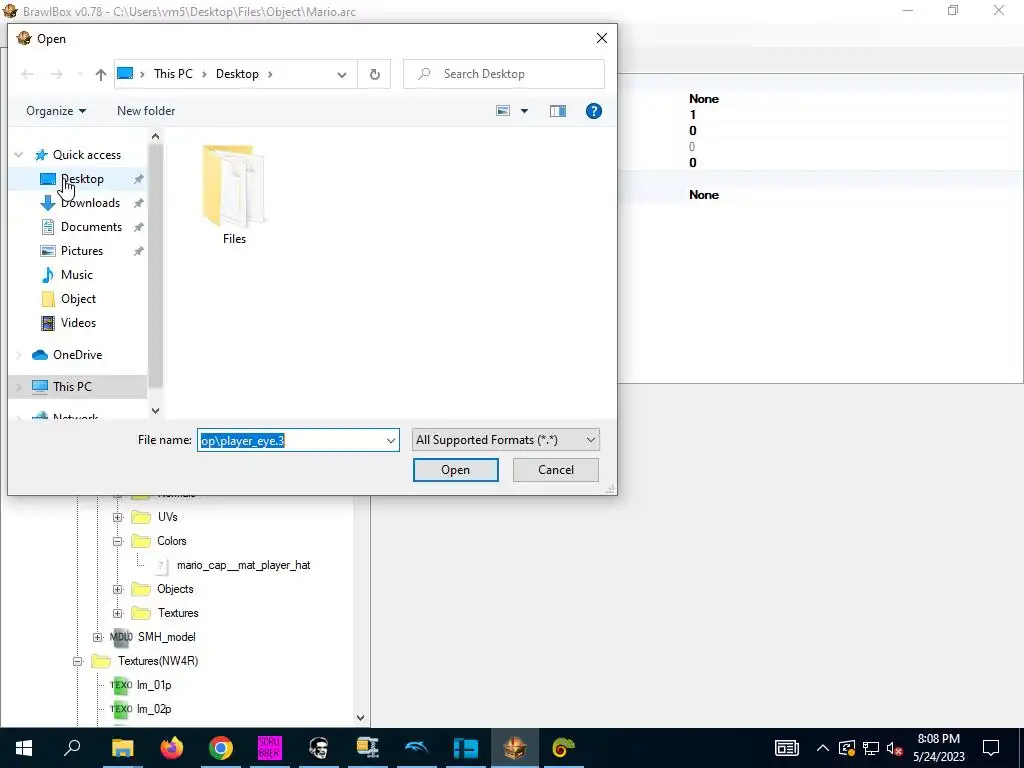The width and height of the screenshot is (1024, 768).
Task: Click the Search Desktop field
Action: tap(504, 74)
